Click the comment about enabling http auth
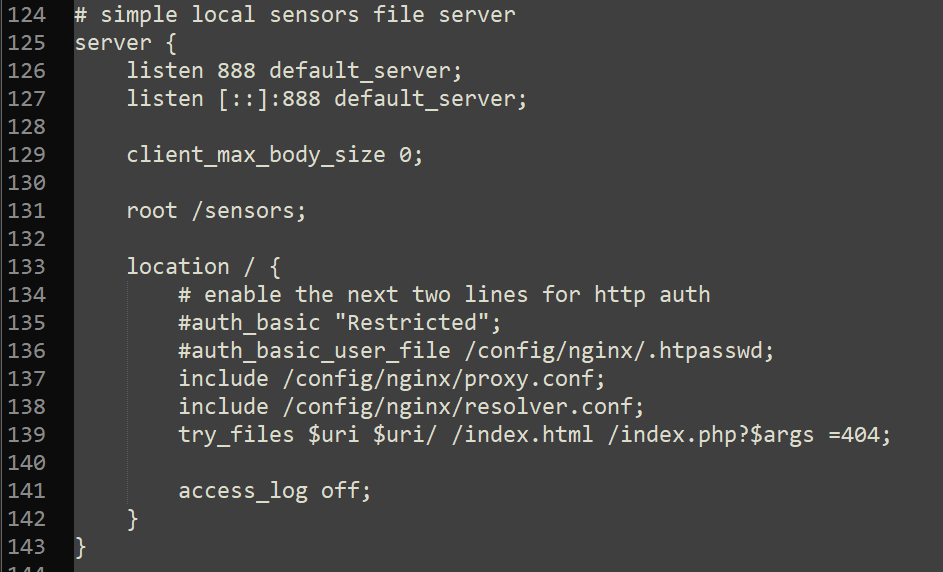This screenshot has height=572, width=943. [444, 295]
